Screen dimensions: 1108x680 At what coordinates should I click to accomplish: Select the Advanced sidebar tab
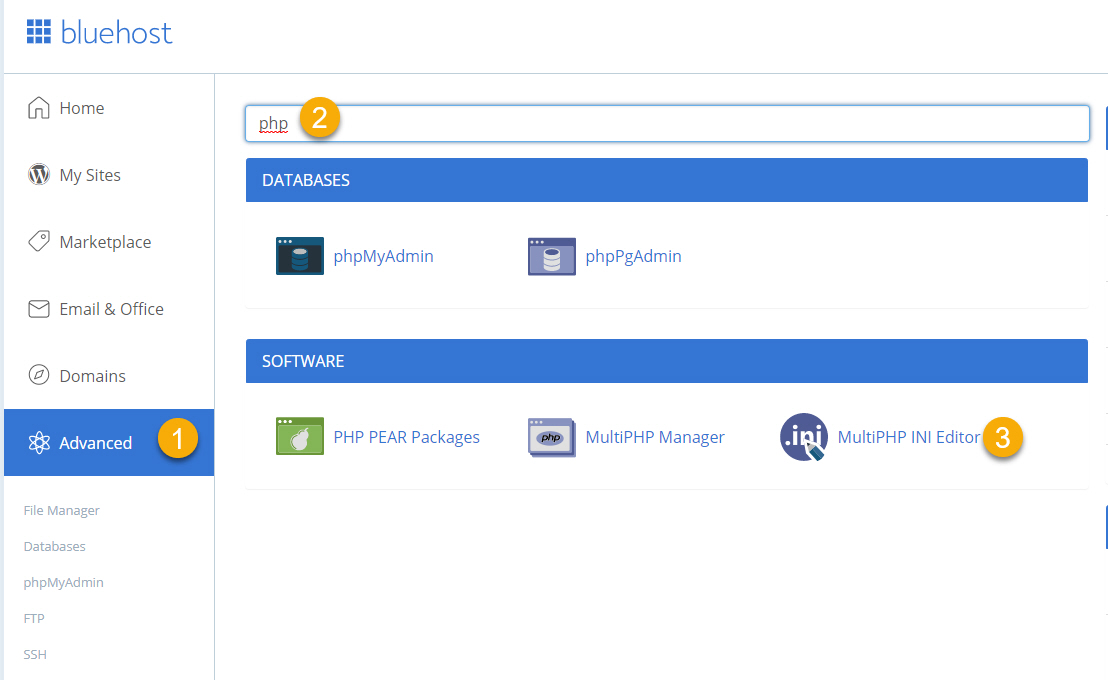click(109, 442)
